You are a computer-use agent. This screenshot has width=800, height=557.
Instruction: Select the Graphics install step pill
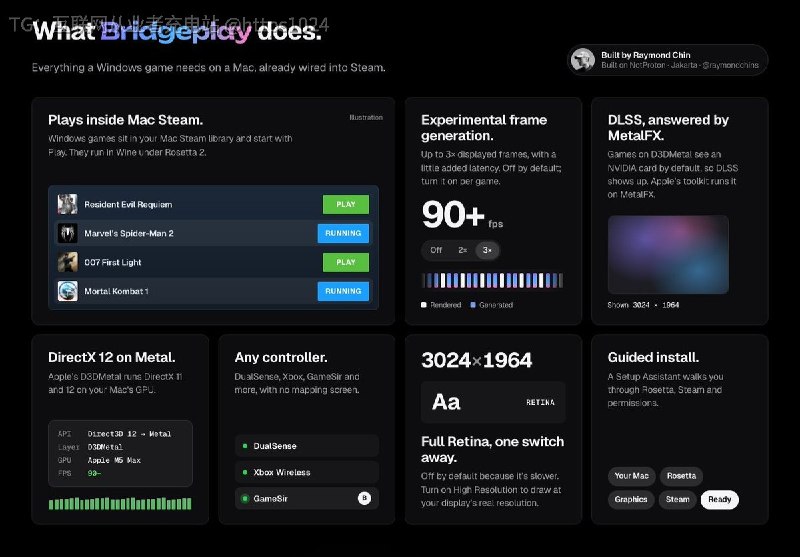pos(631,499)
